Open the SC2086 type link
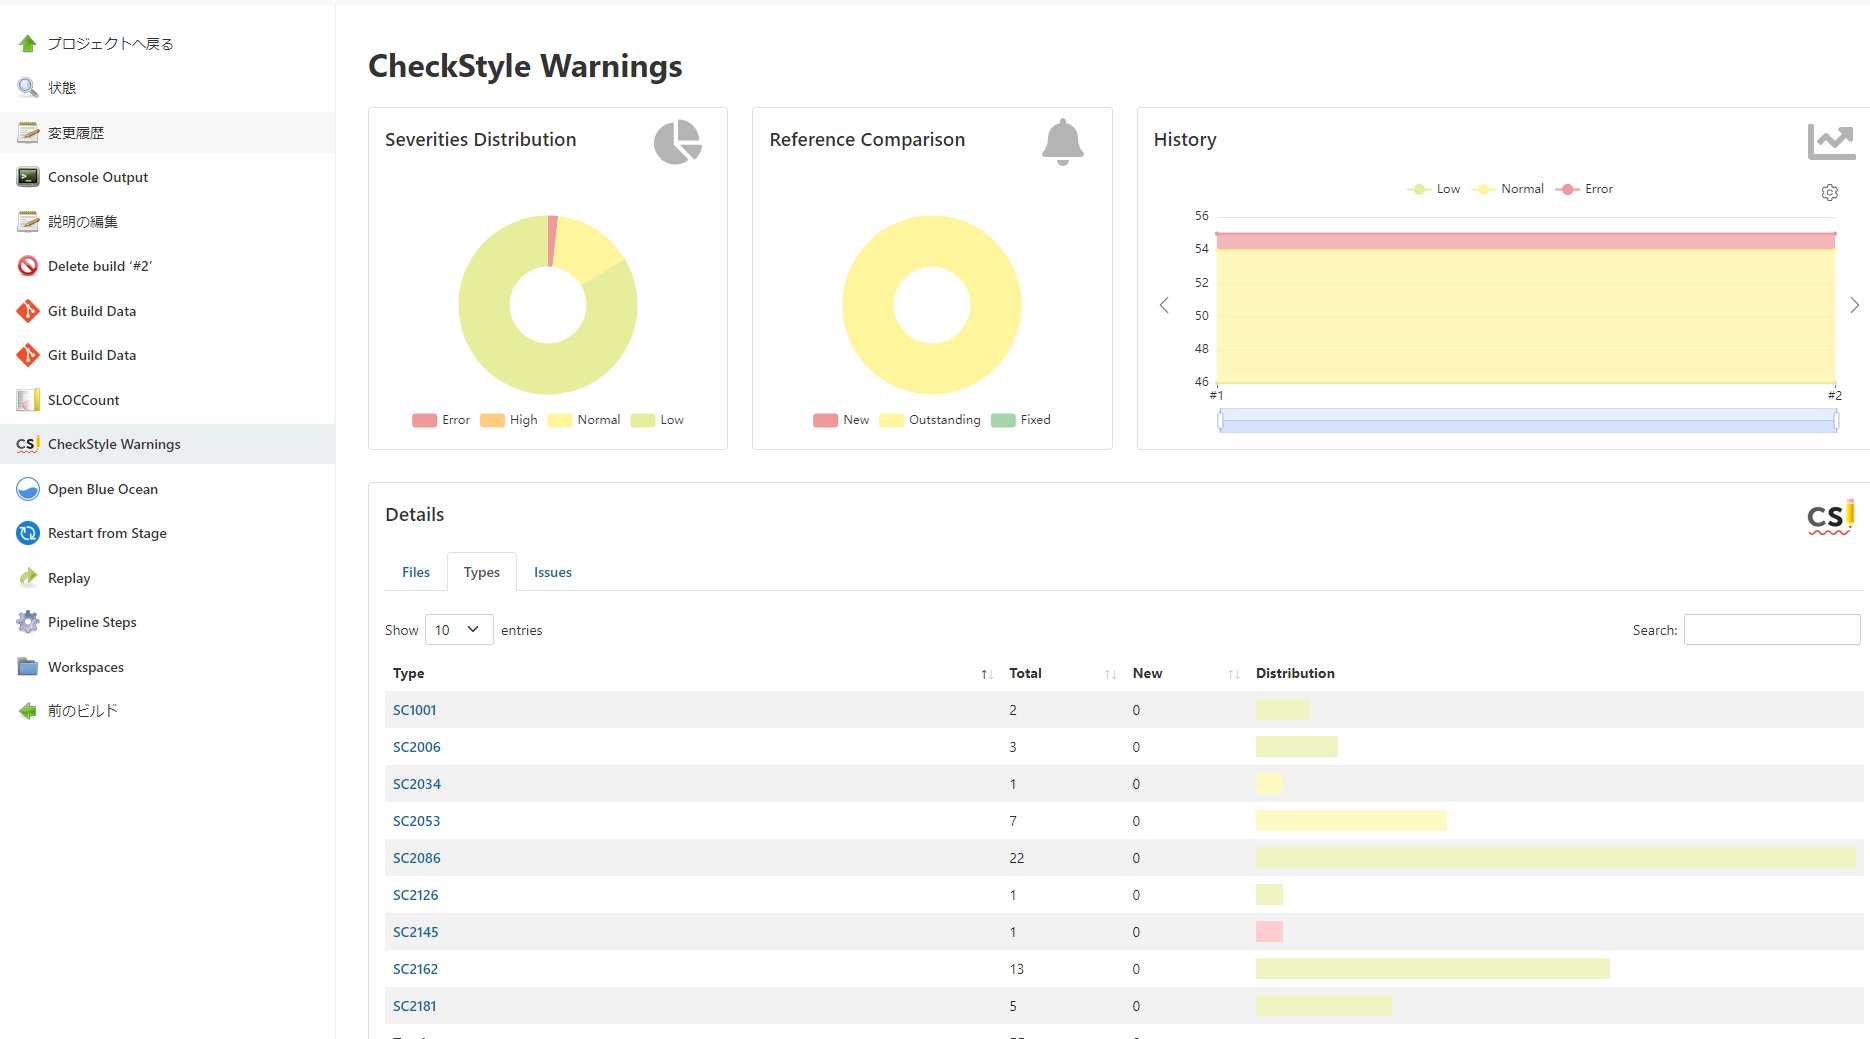The image size is (1870, 1039). click(417, 858)
